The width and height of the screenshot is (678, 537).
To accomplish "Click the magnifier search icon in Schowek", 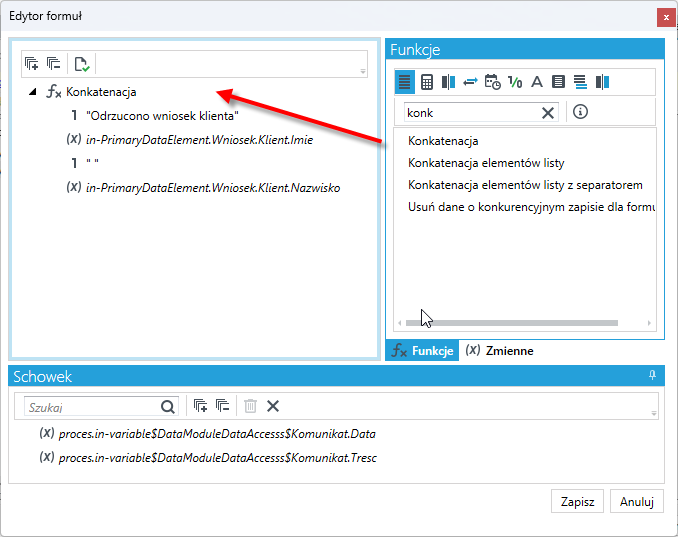I will (168, 407).
